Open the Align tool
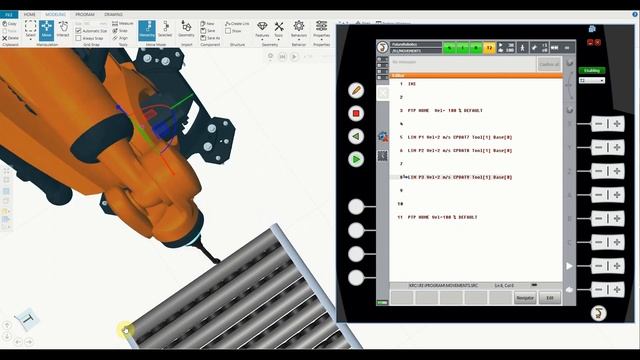 pos(120,38)
